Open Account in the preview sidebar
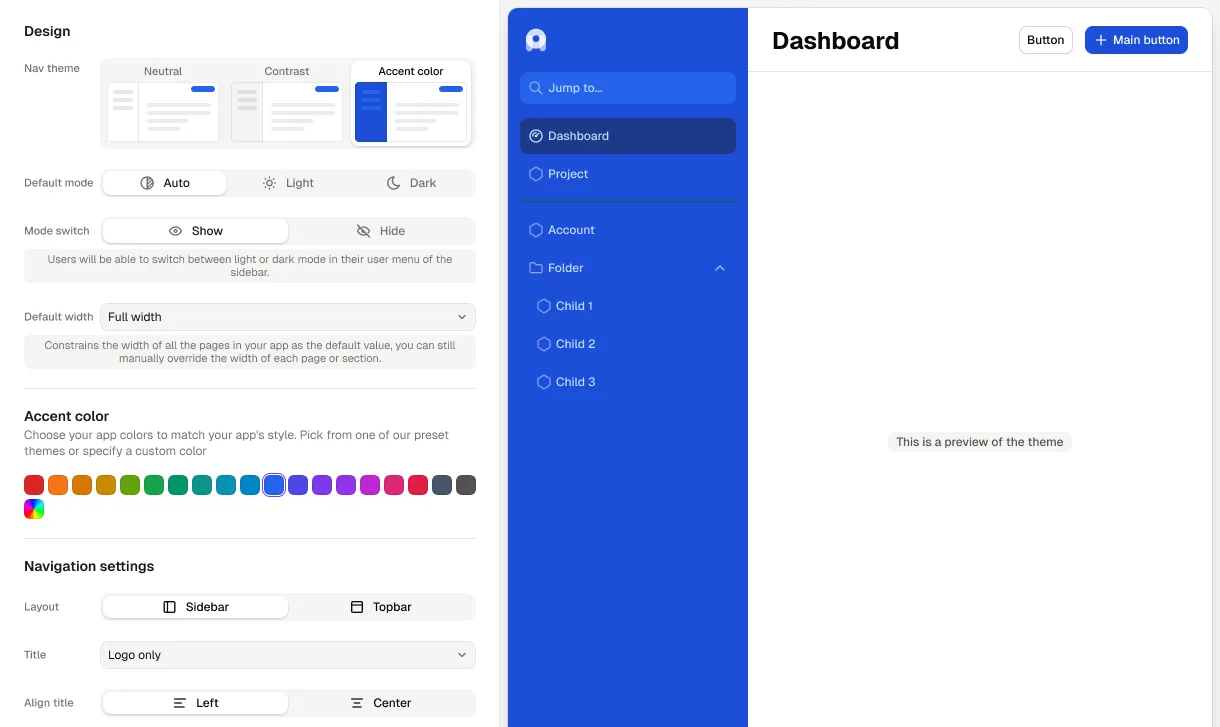The height and width of the screenshot is (727, 1220). pos(628,230)
